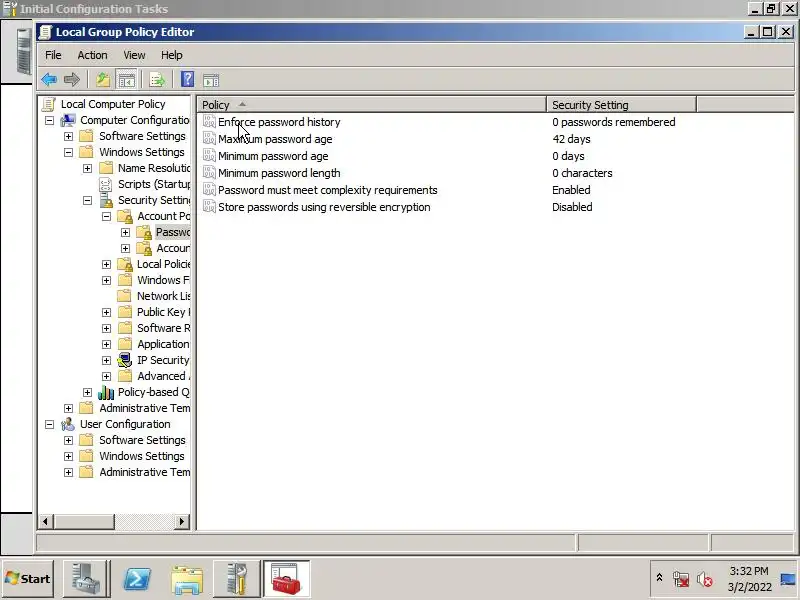Viewport: 800px width, 600px height.
Task: Click the Computer Configuration node icon
Action: tap(68, 120)
